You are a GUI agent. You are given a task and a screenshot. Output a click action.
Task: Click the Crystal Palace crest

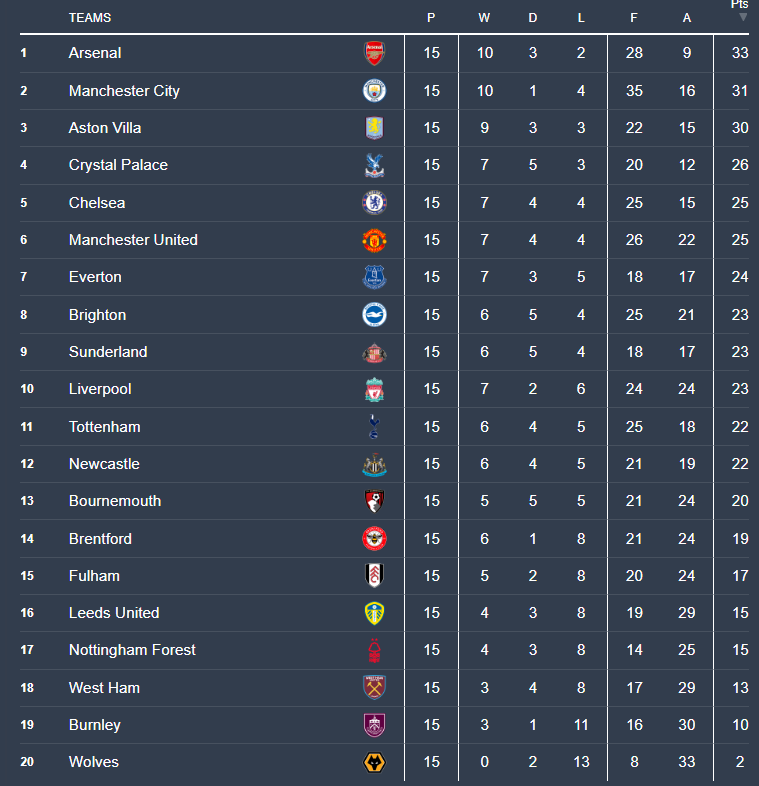pyautogui.click(x=373, y=165)
